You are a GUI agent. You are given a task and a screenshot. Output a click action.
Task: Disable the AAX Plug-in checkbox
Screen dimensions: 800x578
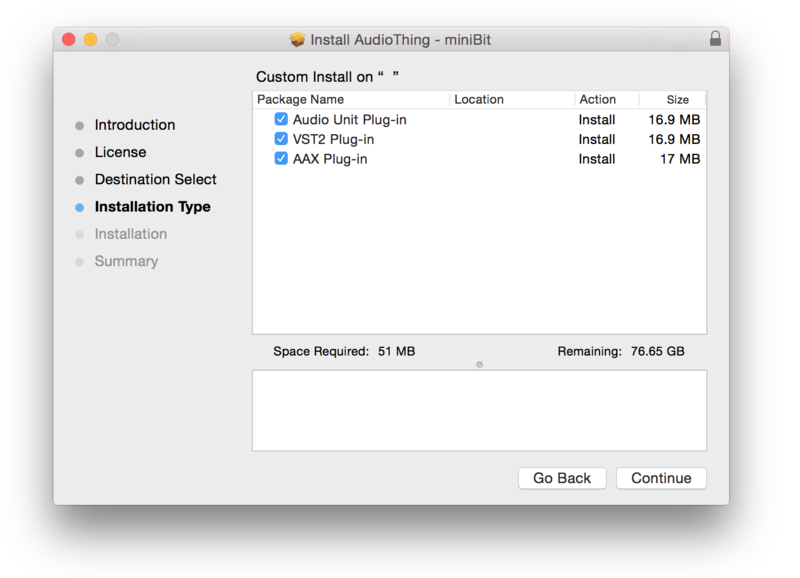281,159
